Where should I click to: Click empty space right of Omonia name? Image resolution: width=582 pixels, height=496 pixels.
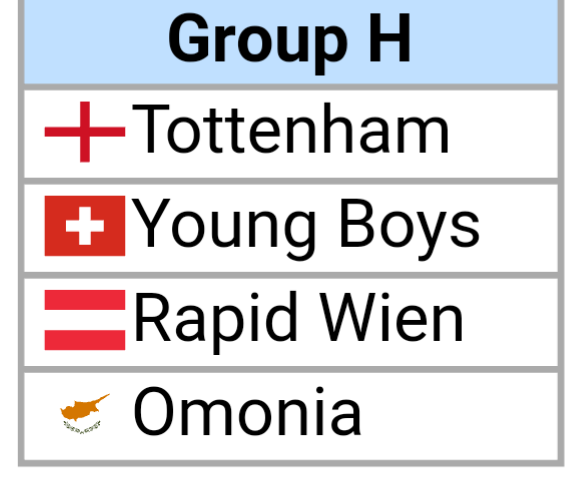[x=460, y=416]
